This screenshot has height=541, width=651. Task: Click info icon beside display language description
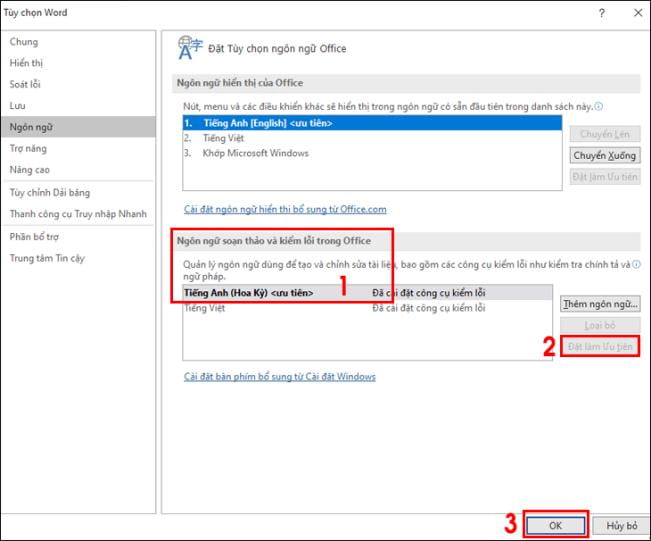(x=598, y=107)
